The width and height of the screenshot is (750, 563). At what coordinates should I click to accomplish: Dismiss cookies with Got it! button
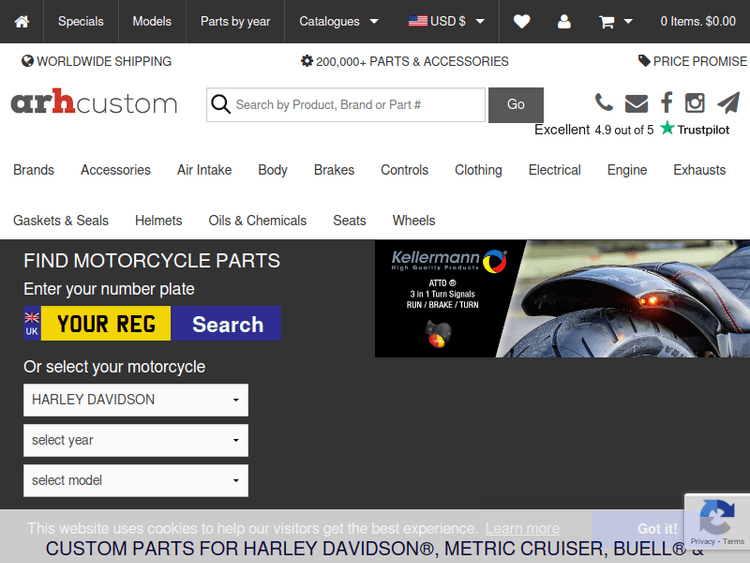pos(657,529)
